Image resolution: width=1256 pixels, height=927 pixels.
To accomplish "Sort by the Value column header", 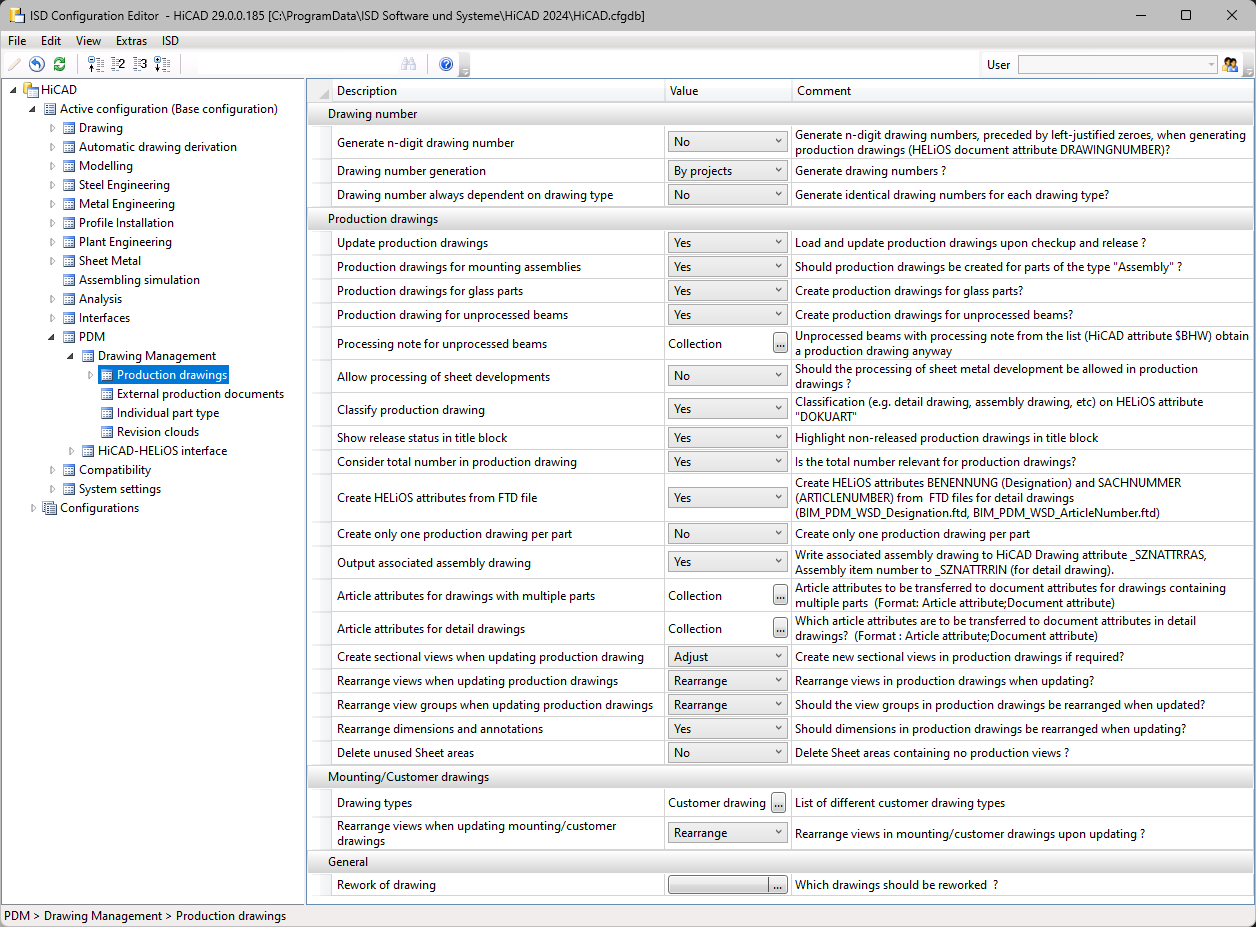I will 728,91.
